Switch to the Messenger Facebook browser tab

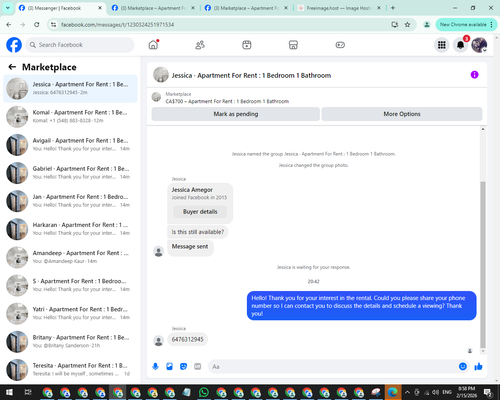click(x=60, y=8)
